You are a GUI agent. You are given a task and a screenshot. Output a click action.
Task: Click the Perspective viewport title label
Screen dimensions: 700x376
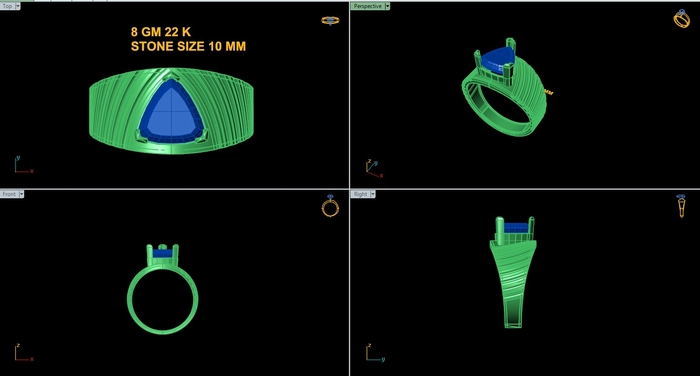367,6
